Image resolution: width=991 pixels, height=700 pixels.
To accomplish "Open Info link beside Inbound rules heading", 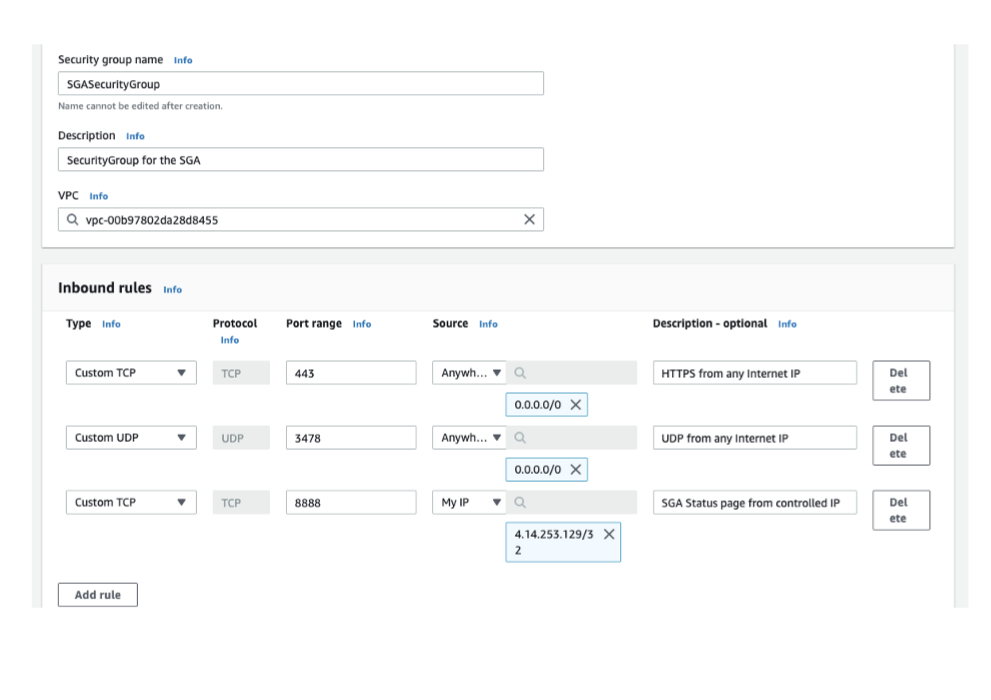I will point(173,290).
